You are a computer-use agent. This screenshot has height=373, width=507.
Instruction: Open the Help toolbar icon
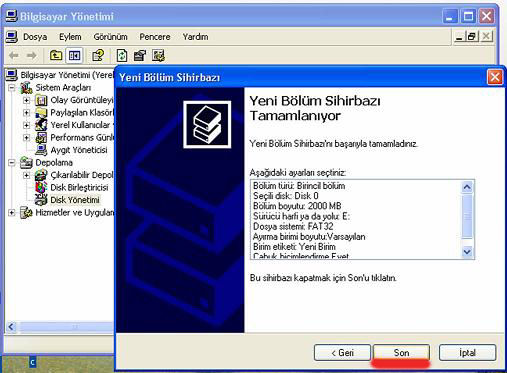(98, 55)
